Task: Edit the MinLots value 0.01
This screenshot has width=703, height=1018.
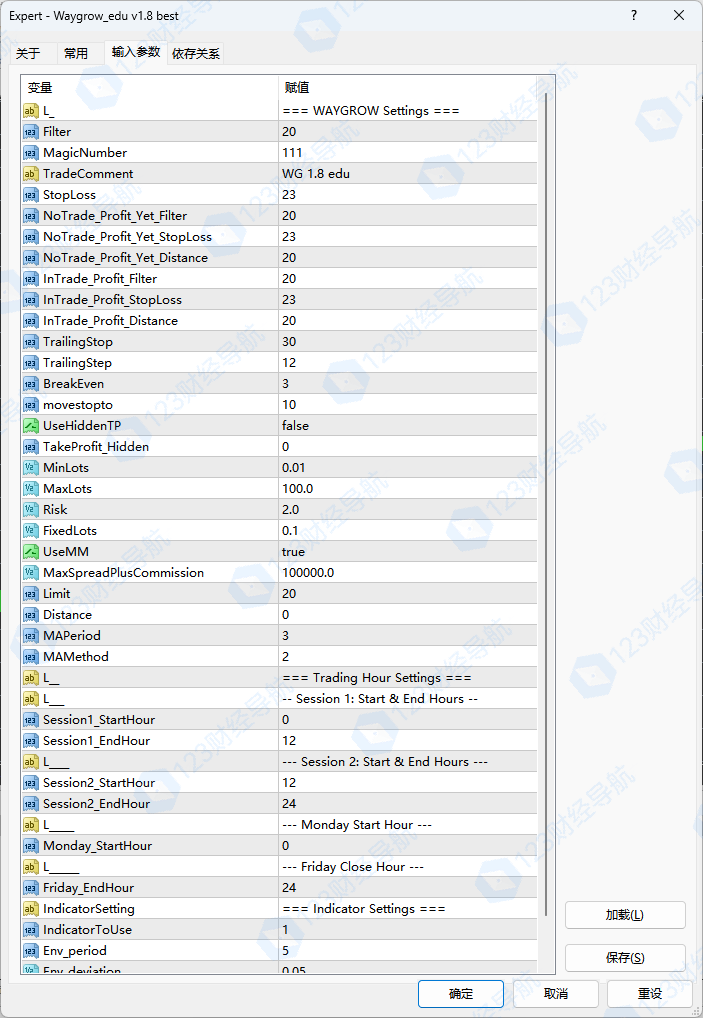Action: [x=408, y=467]
